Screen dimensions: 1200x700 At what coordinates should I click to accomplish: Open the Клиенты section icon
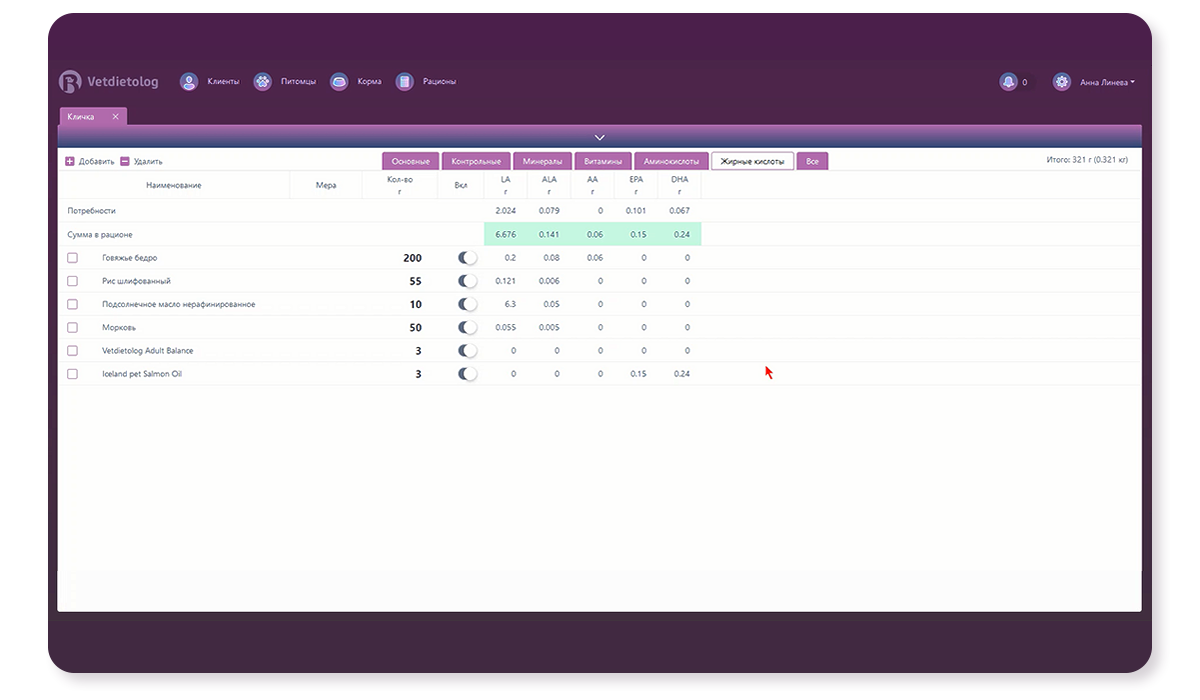point(189,82)
